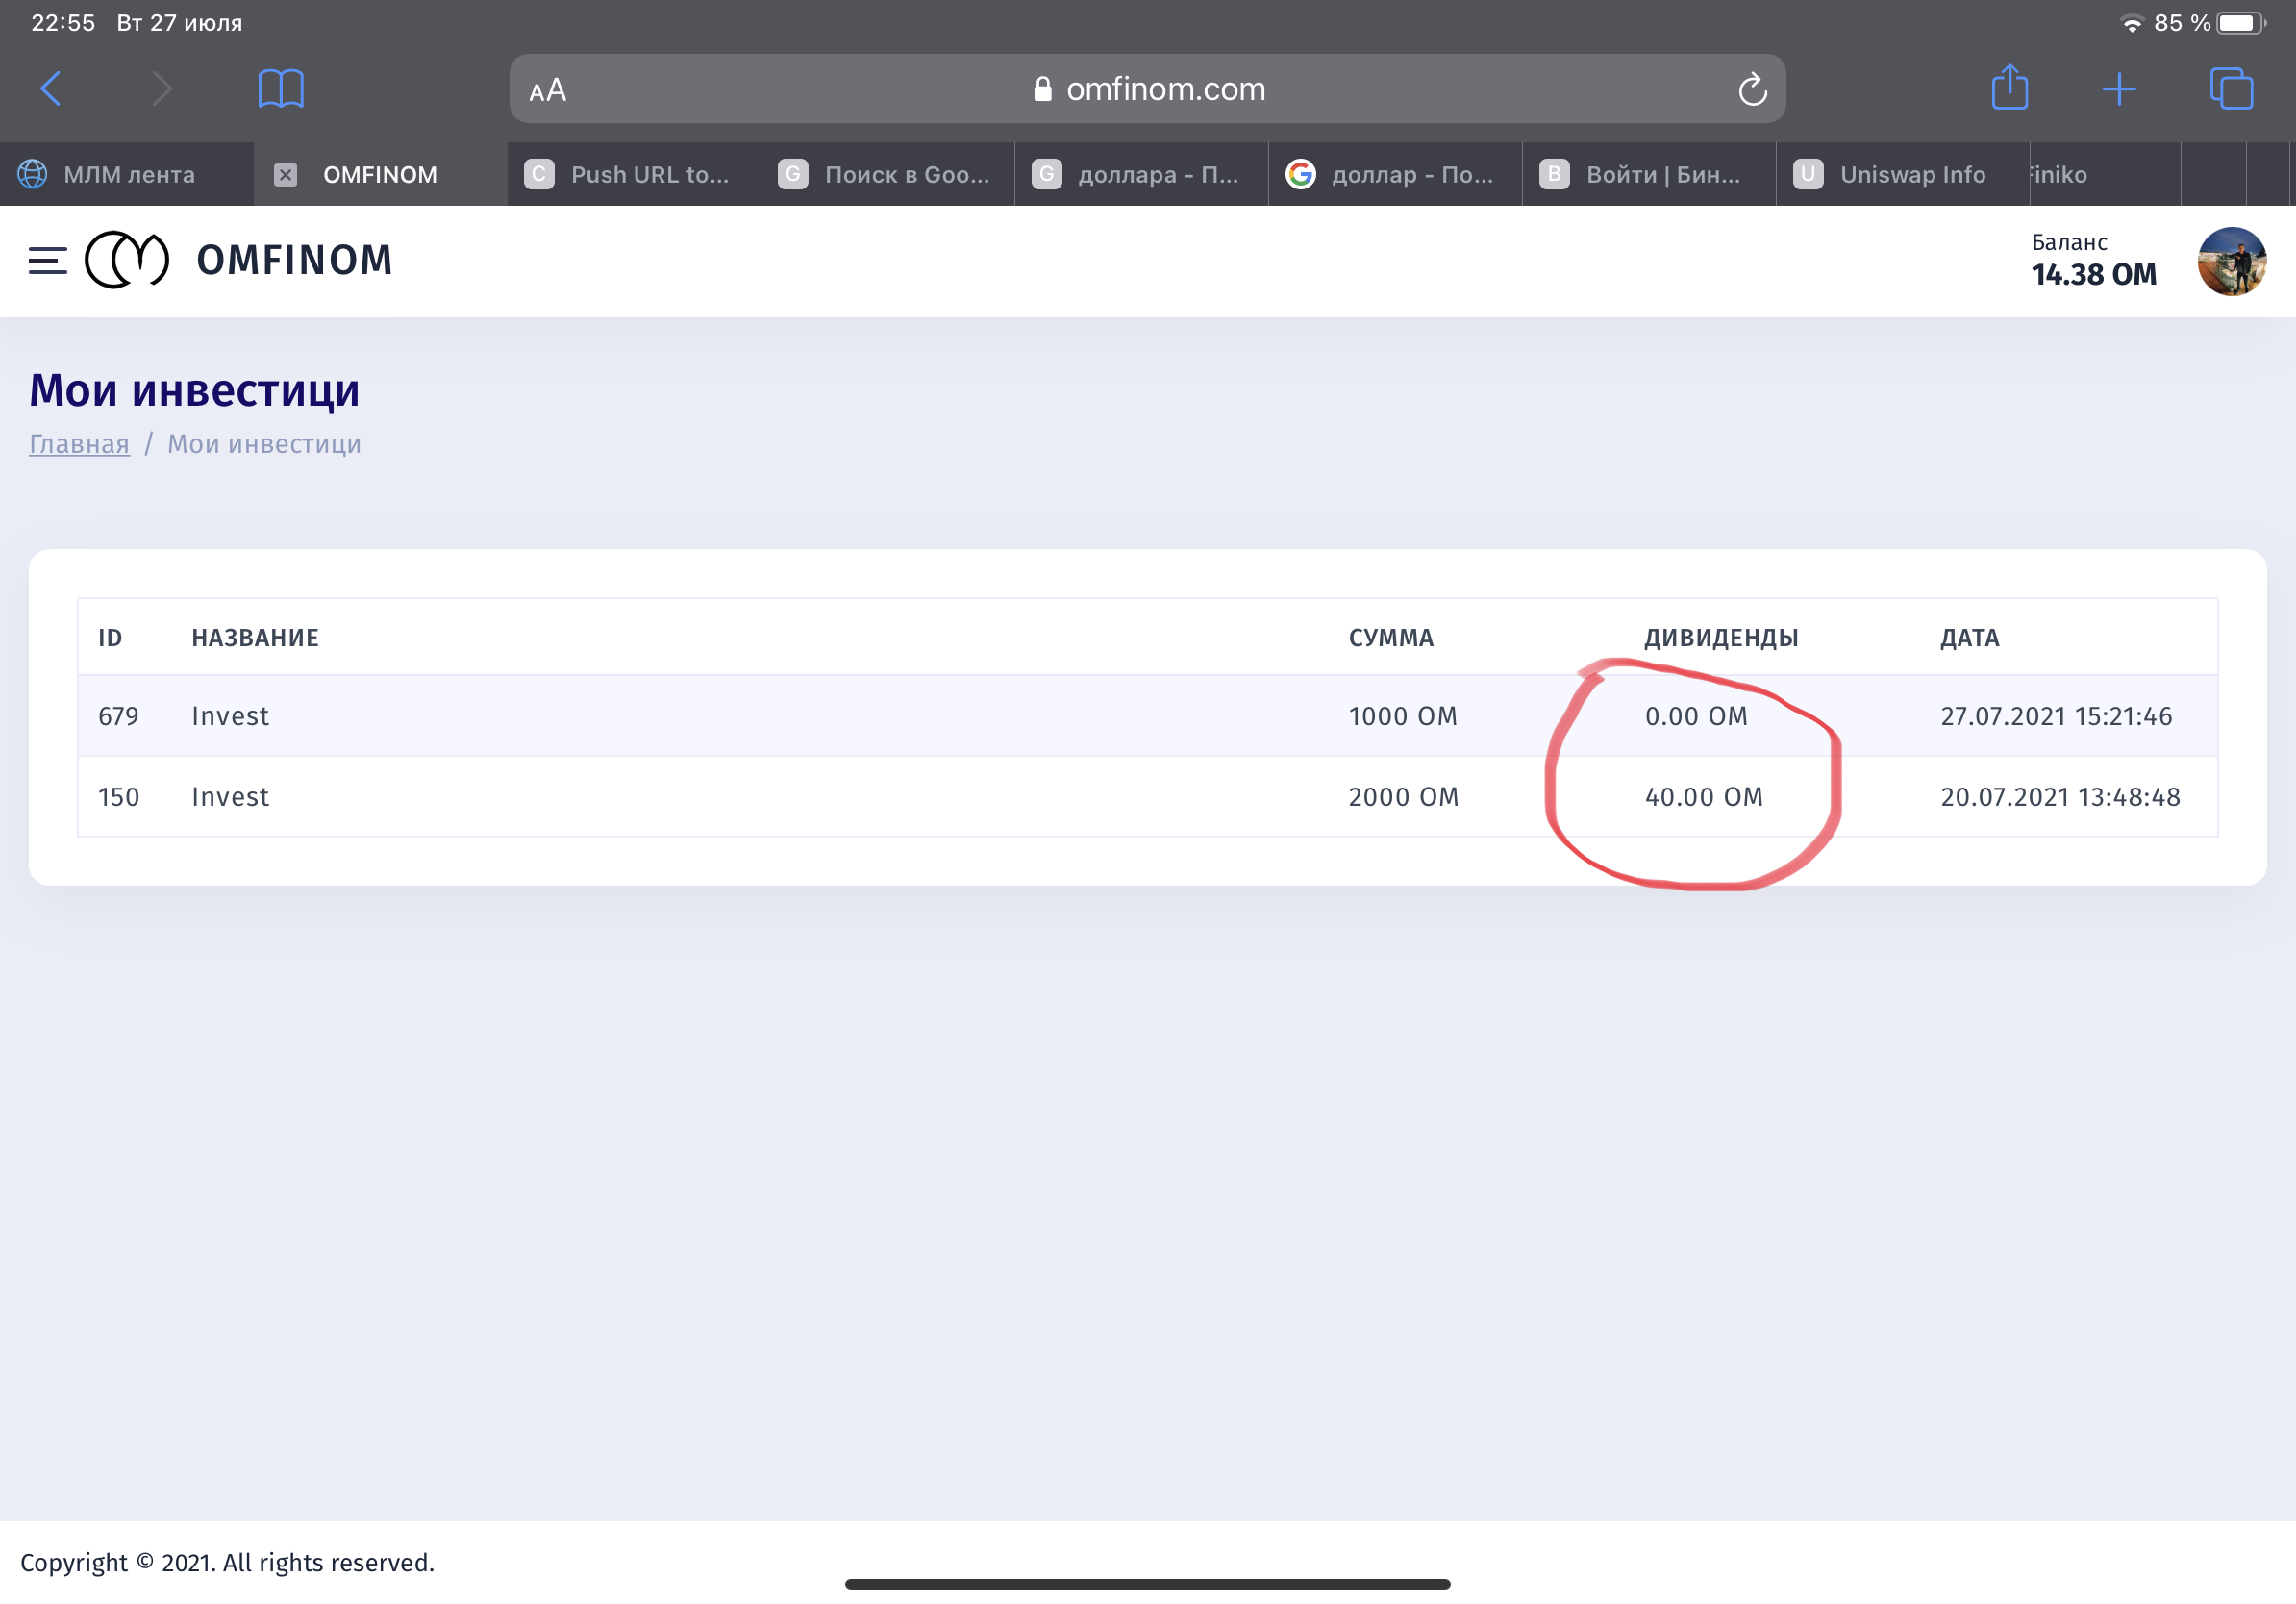Click the СУММА column header

tap(1391, 638)
